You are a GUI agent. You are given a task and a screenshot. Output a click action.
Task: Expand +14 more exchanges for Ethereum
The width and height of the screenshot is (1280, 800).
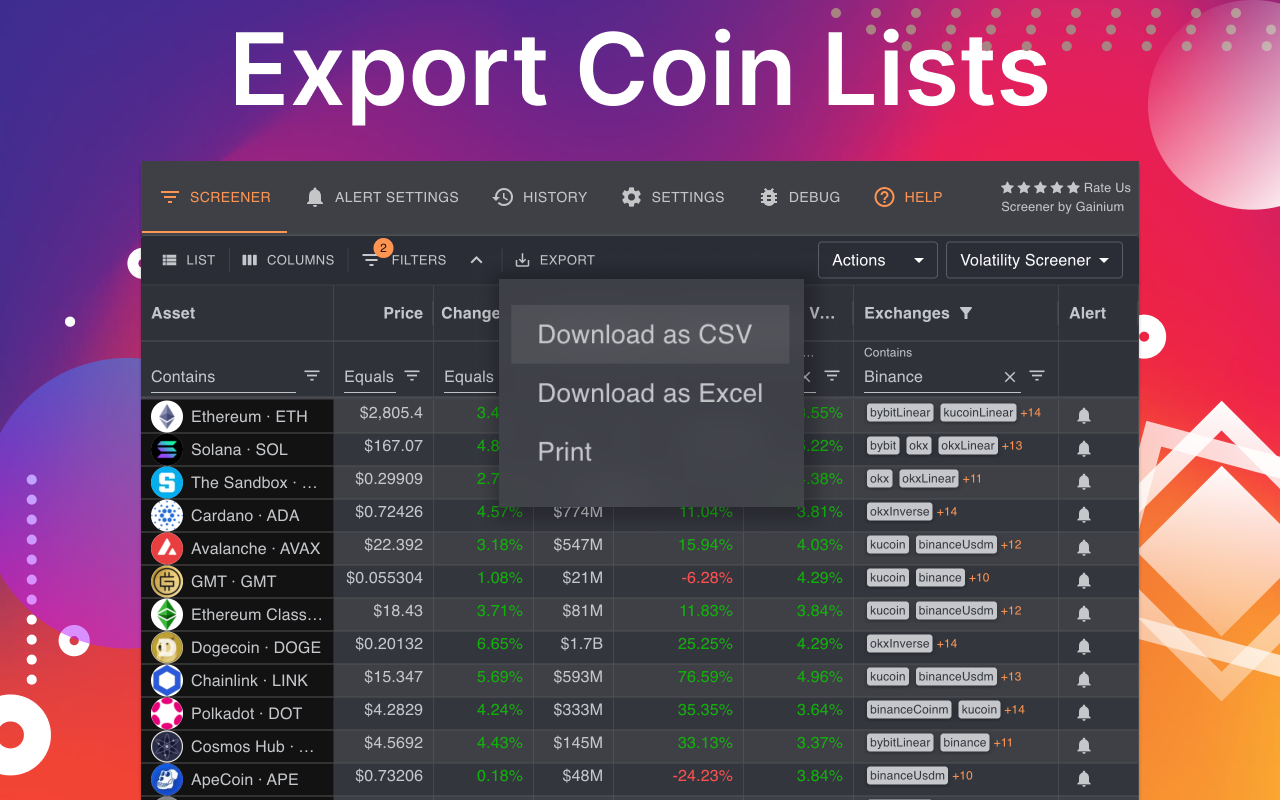1031,412
